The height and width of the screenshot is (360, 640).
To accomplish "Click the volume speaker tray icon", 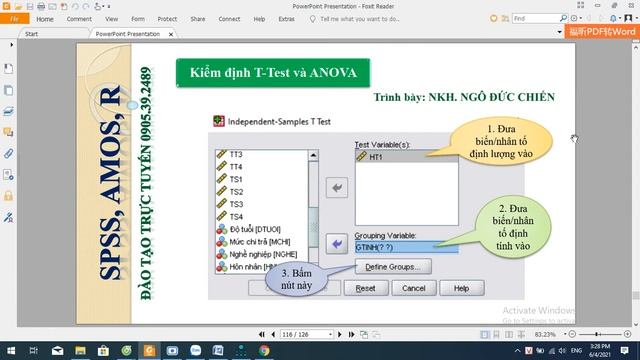I will point(562,351).
